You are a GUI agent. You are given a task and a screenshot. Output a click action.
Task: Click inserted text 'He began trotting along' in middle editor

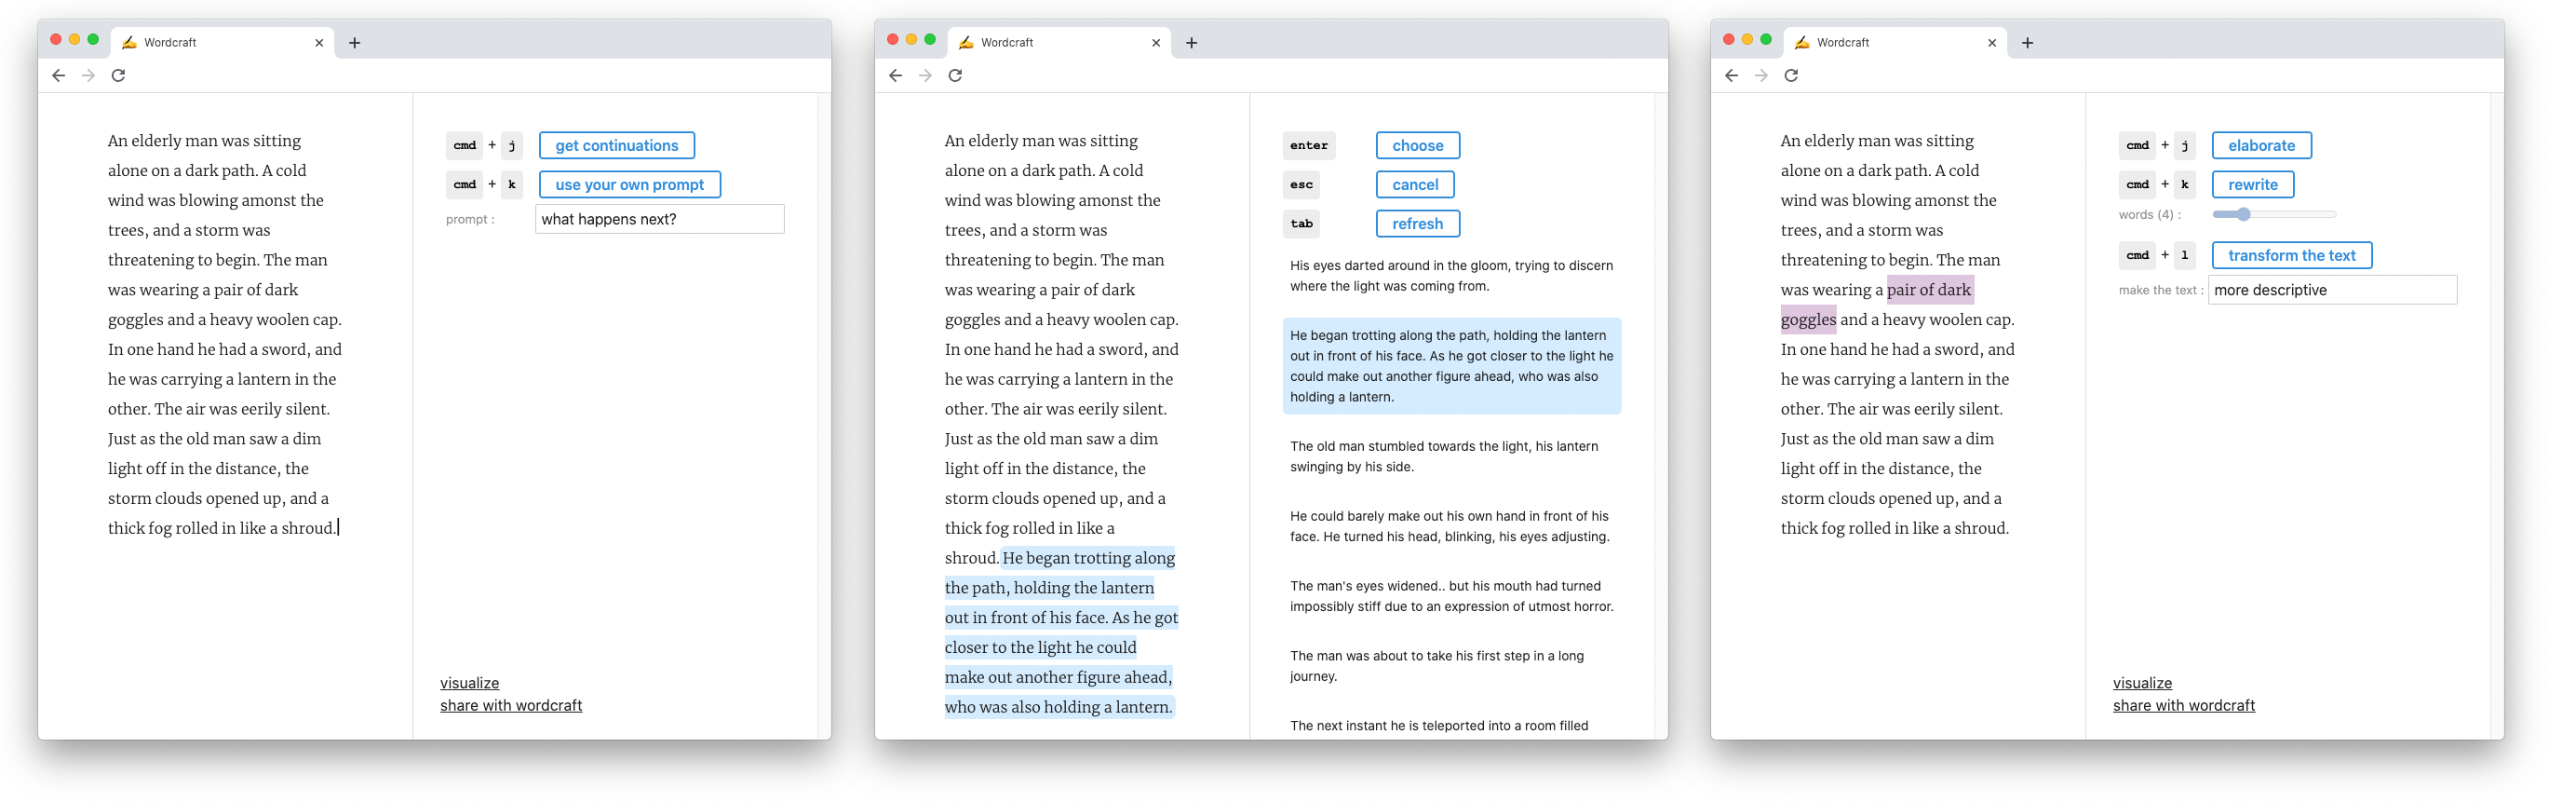tap(1089, 558)
